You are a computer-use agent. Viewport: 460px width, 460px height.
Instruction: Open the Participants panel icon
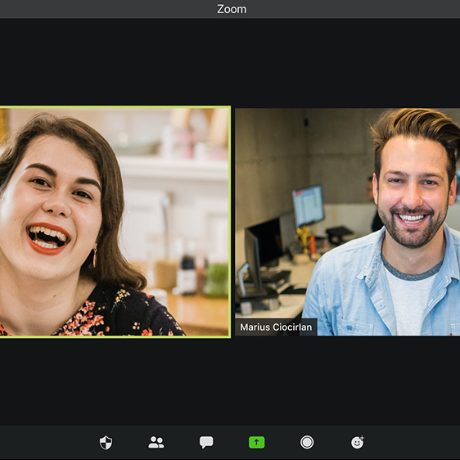pyautogui.click(x=156, y=442)
